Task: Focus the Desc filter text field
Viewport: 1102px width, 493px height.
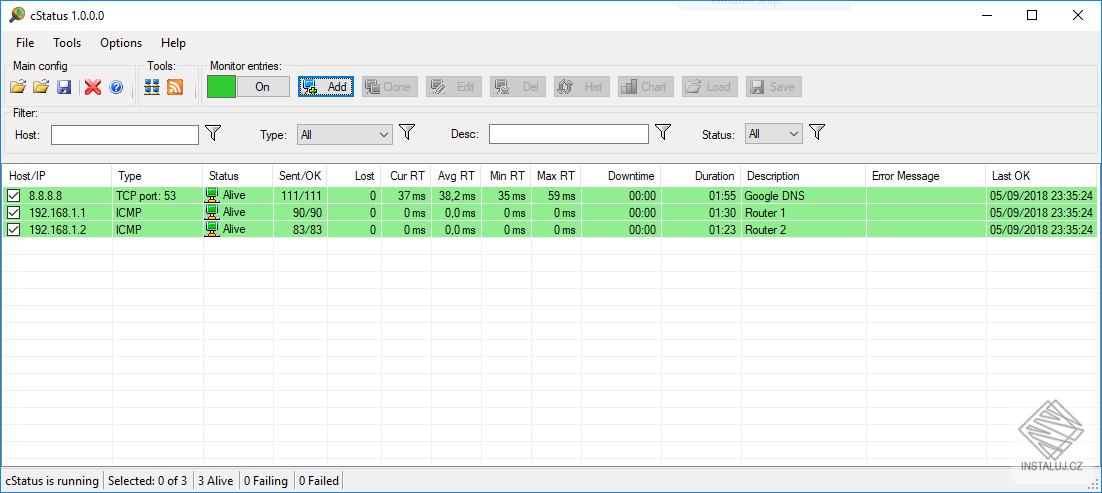Action: coord(569,134)
